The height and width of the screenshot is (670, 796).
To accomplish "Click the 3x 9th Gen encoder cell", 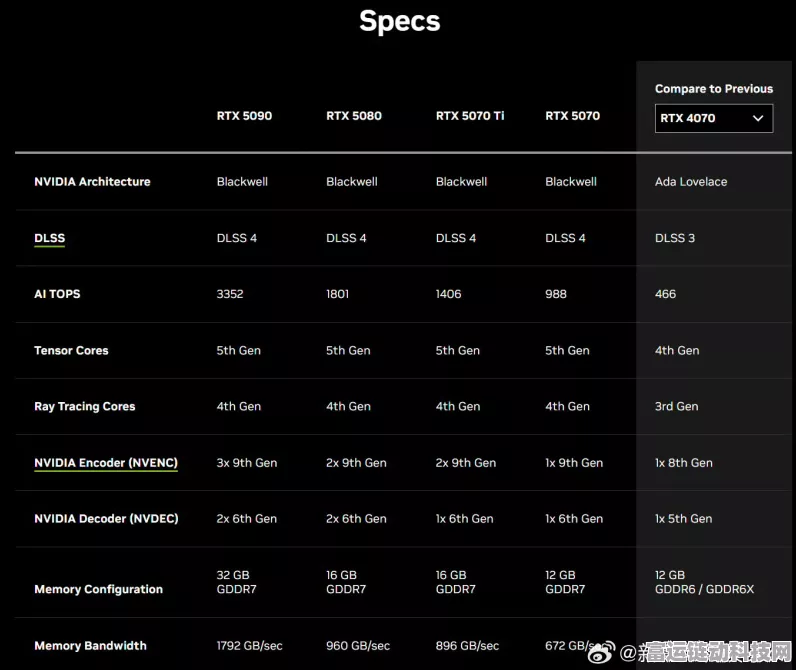I will point(247,463).
